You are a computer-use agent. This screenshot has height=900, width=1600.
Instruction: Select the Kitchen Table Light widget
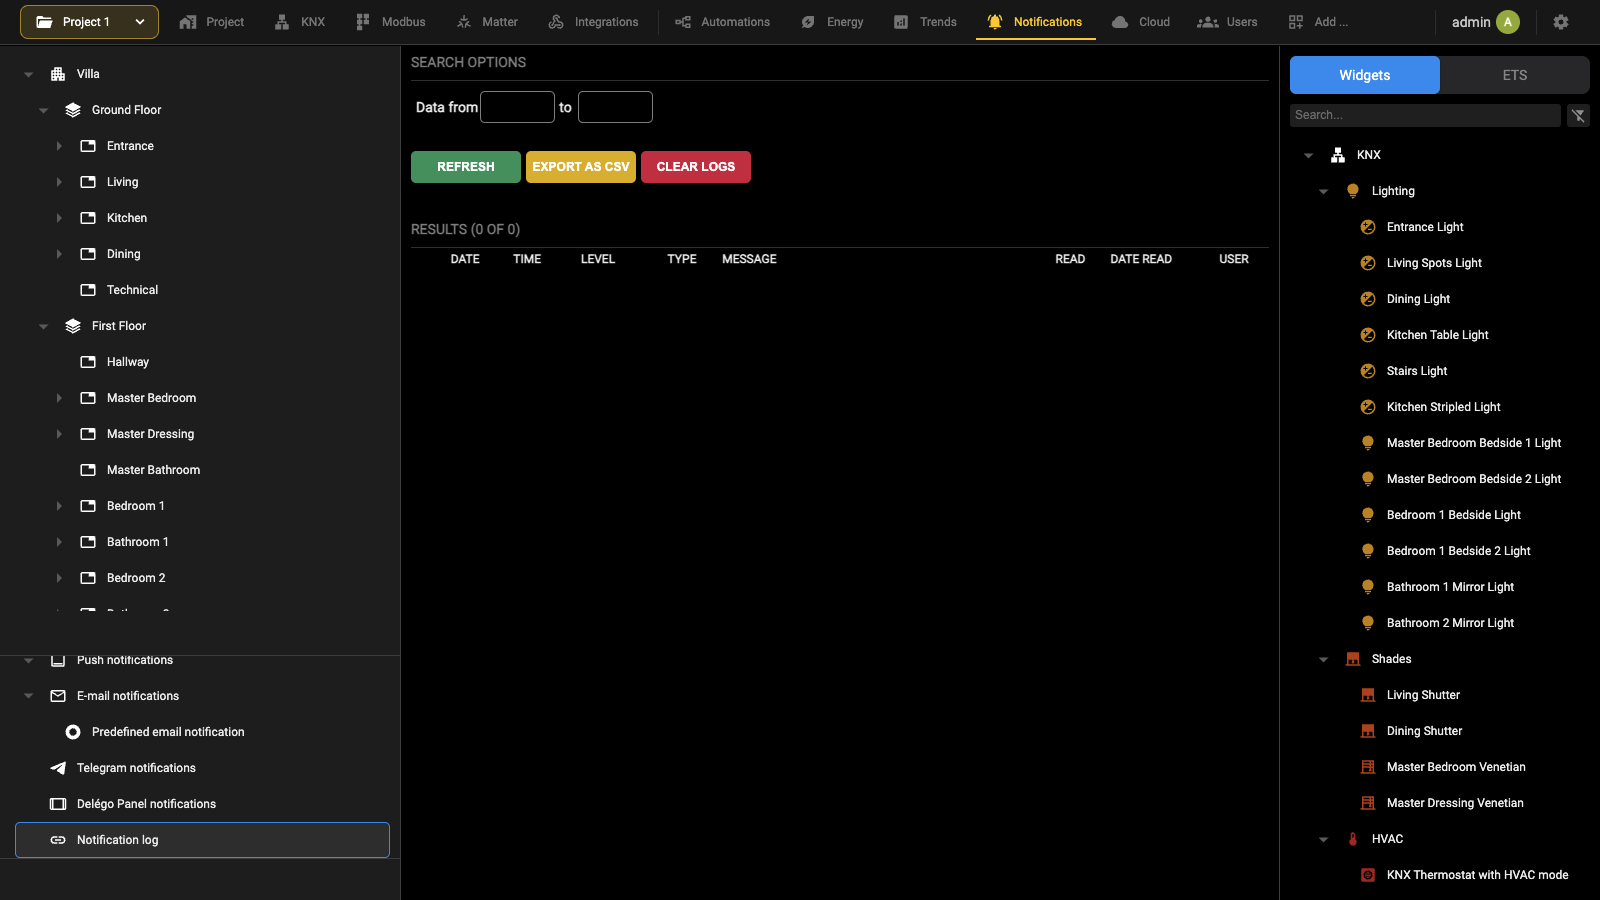point(1437,335)
